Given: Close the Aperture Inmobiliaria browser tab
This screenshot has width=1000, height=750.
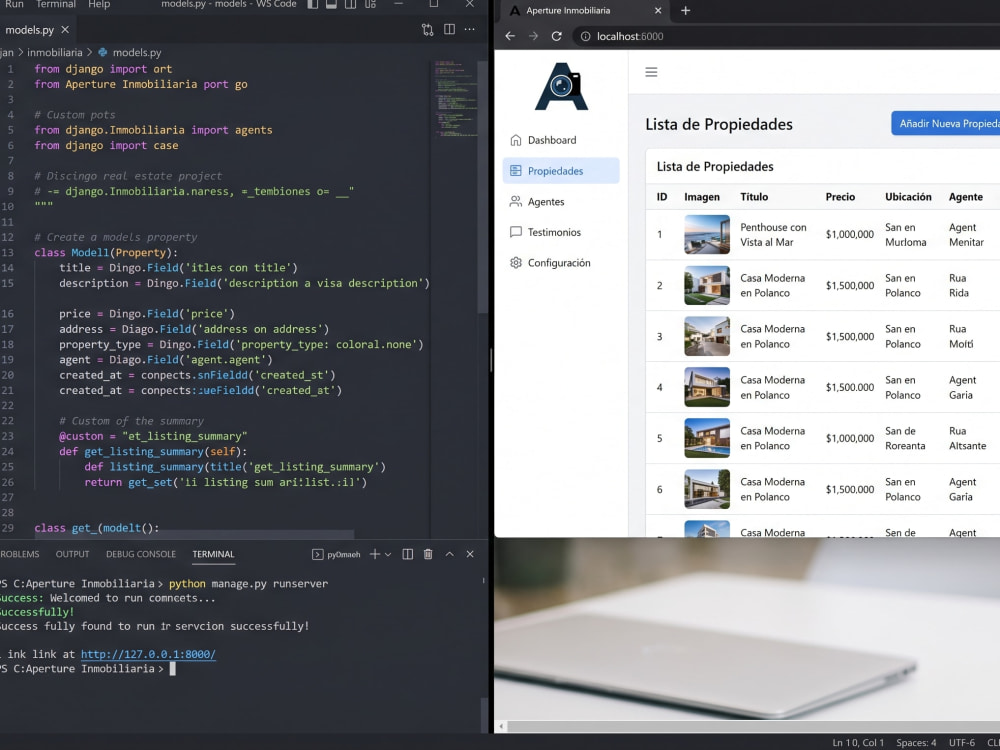Looking at the screenshot, I should coord(658,11).
